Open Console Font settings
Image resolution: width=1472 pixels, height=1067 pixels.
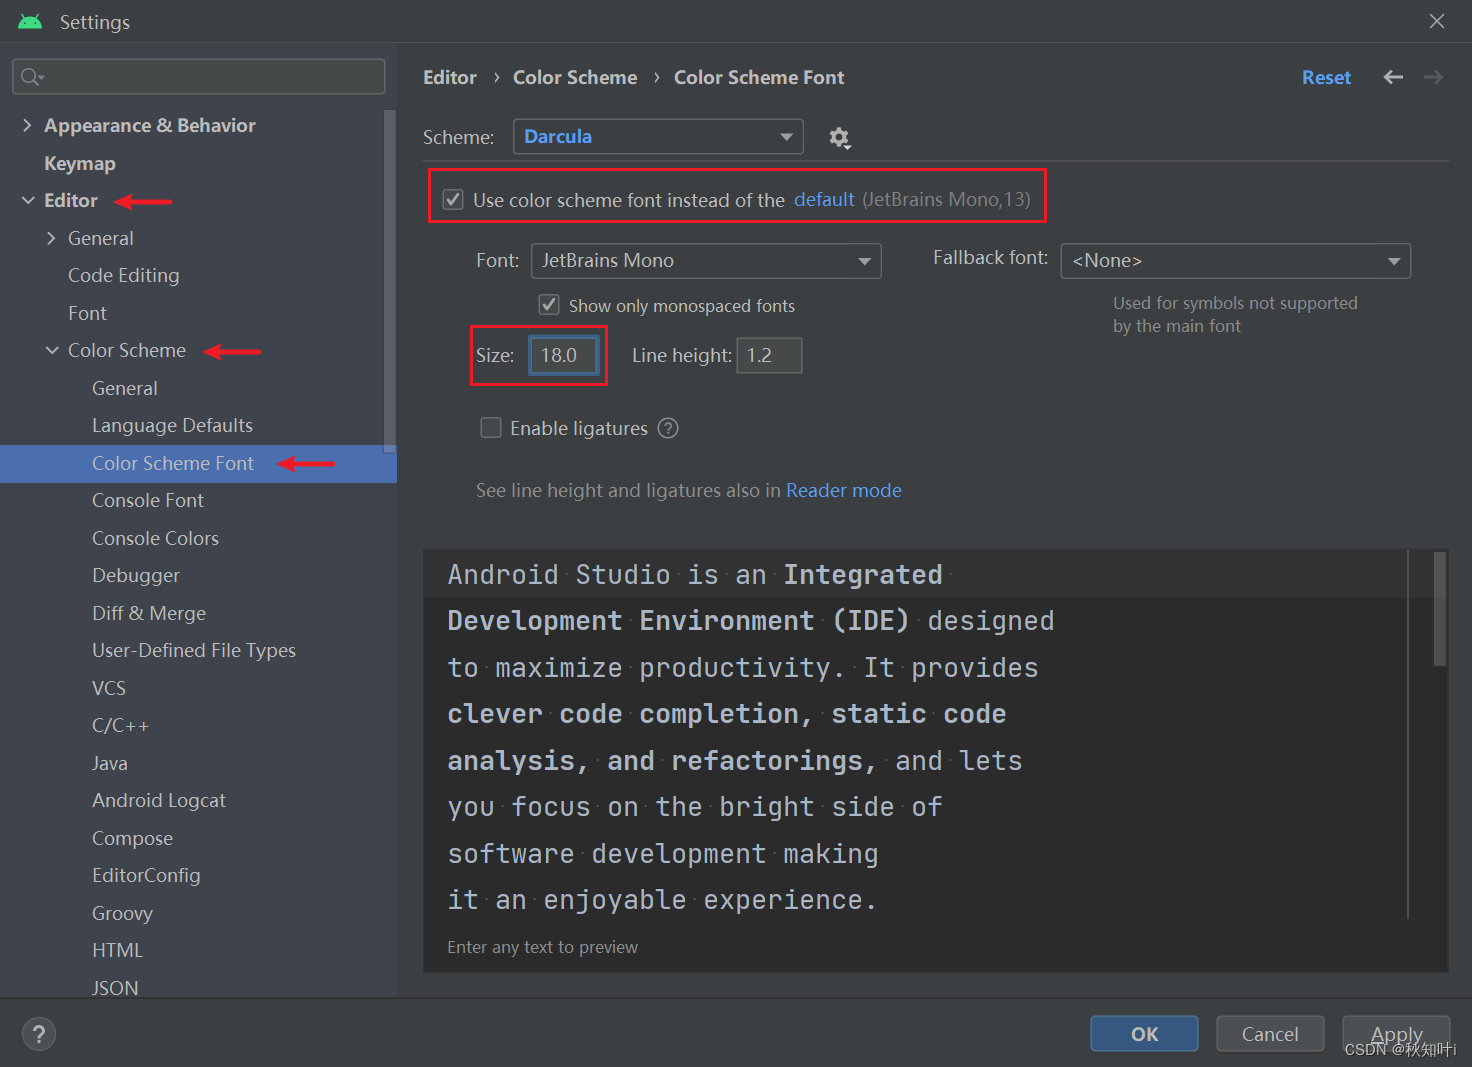click(x=148, y=500)
